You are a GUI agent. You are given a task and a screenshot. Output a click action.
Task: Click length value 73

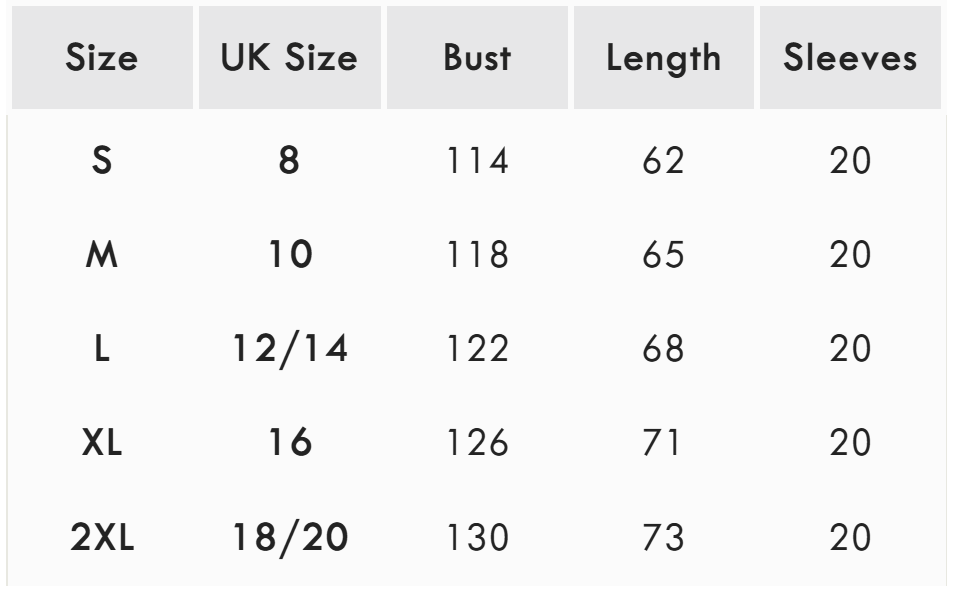(x=664, y=538)
